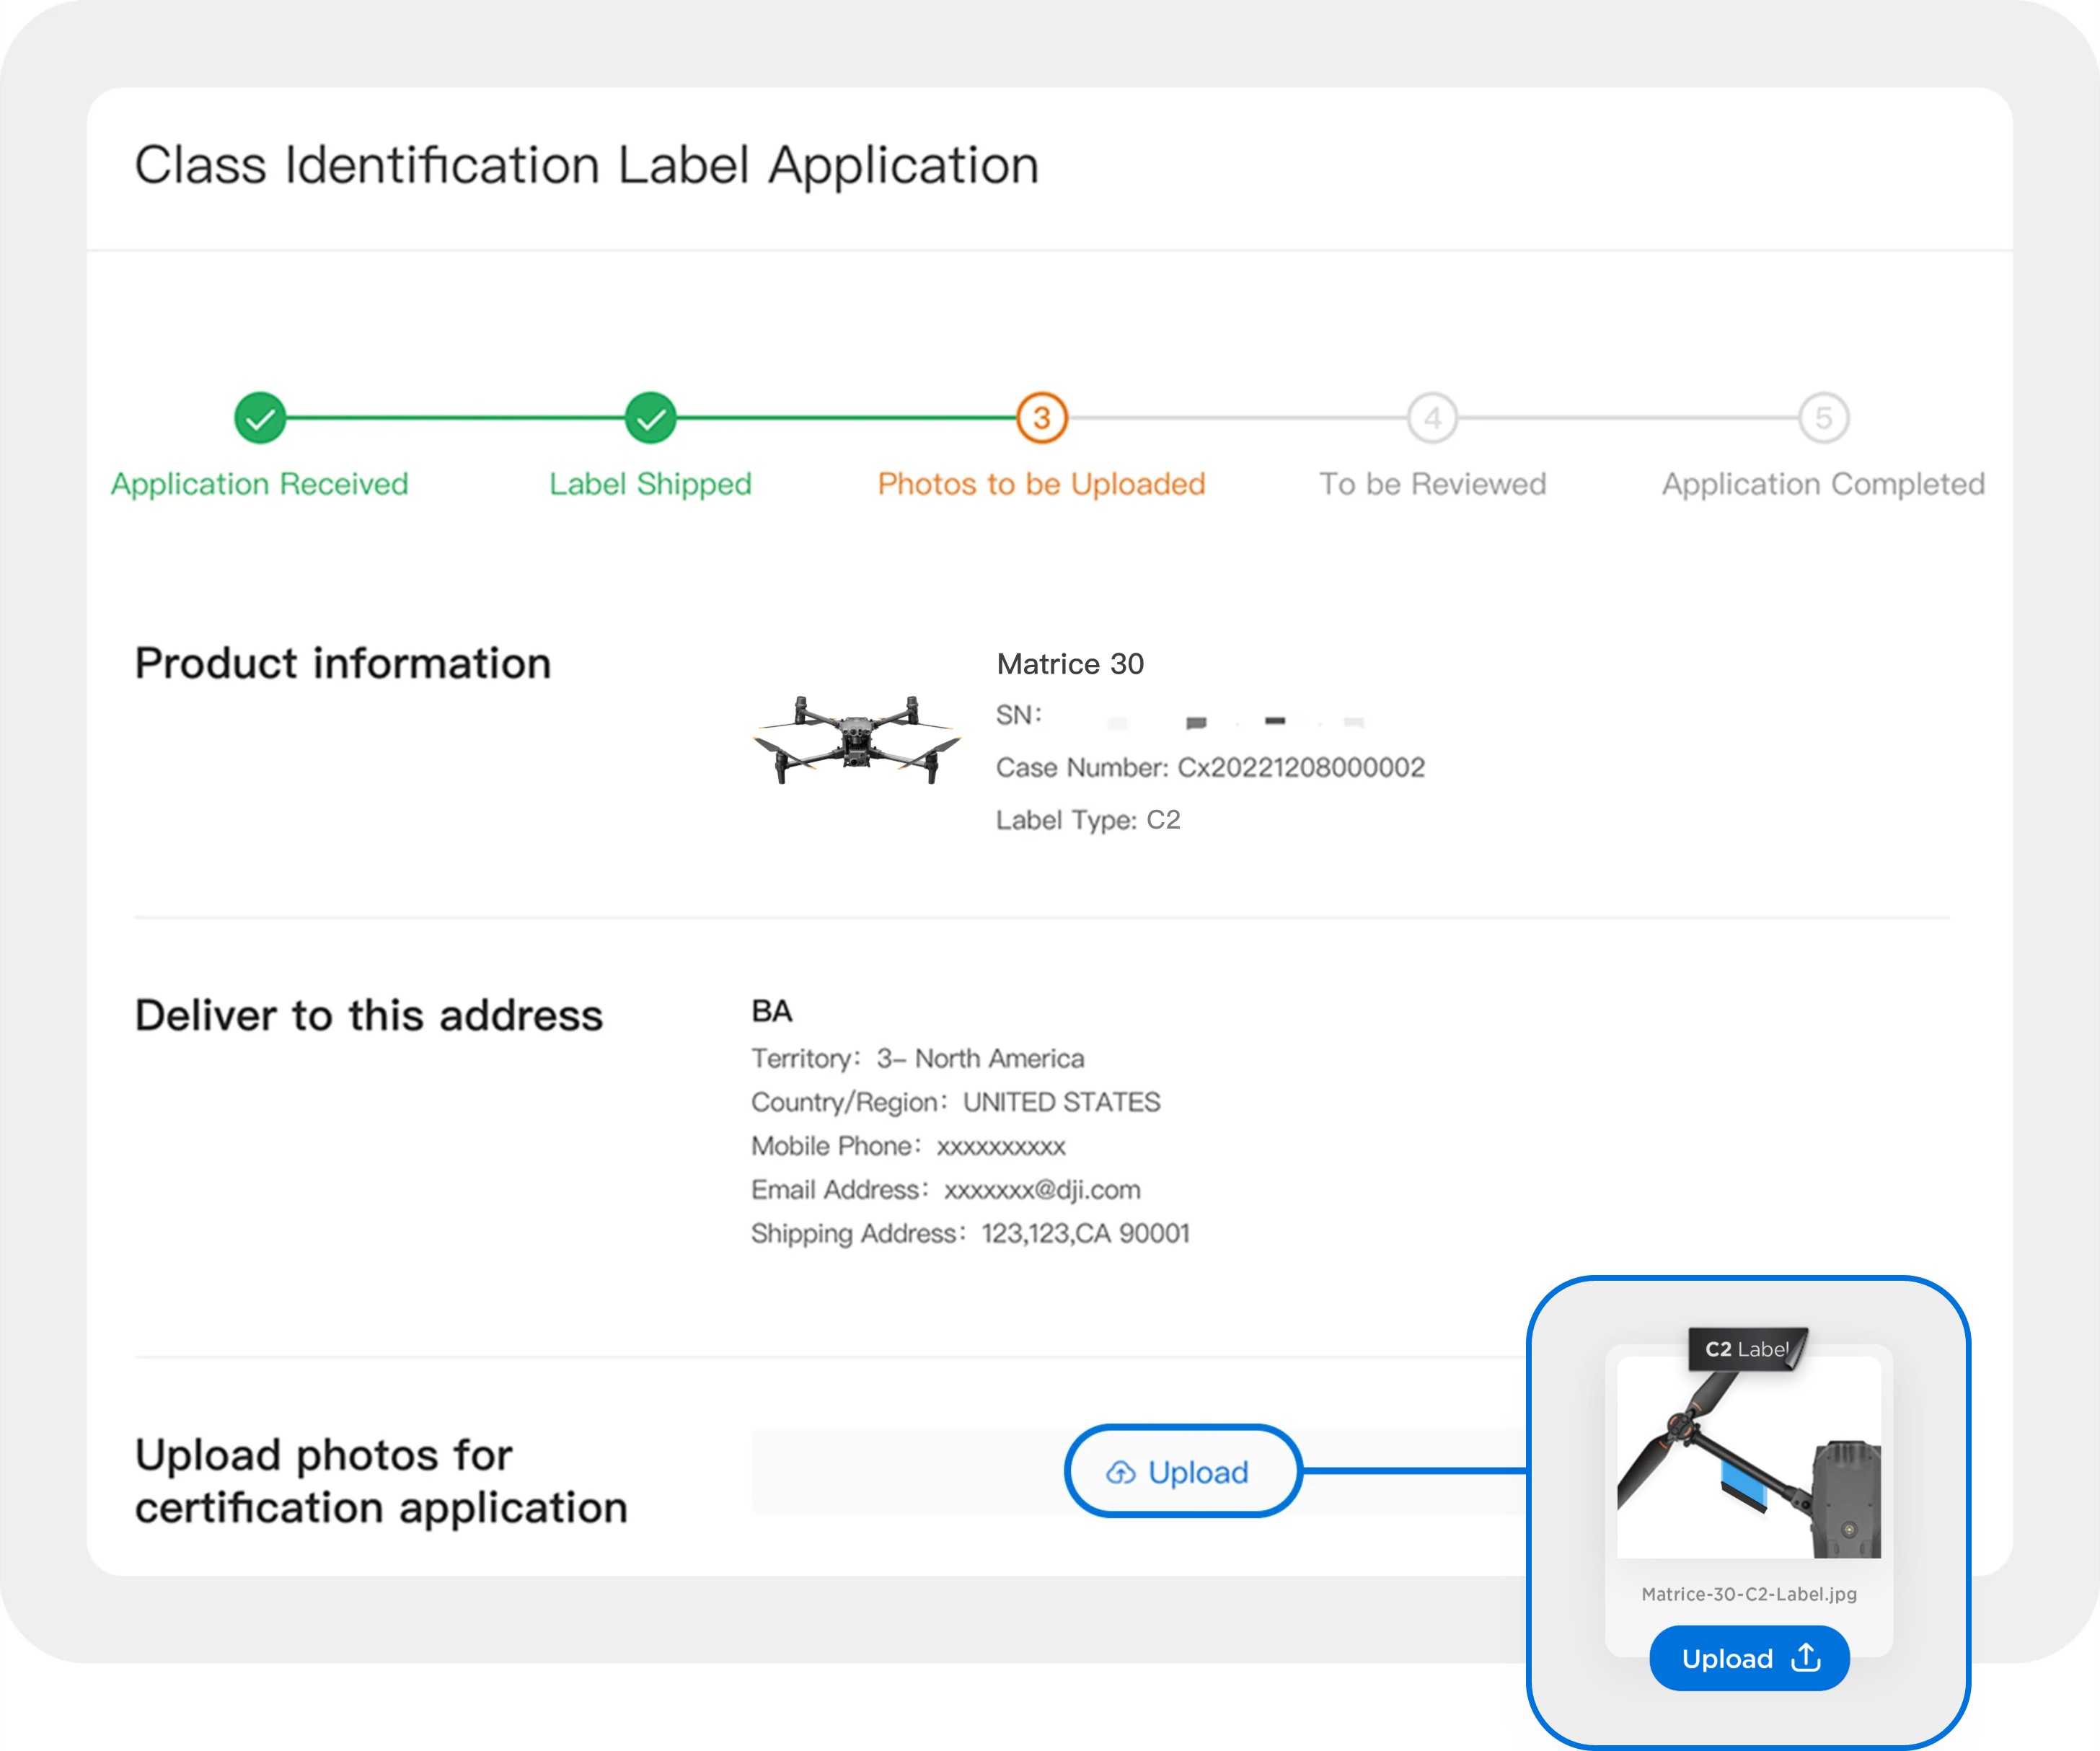
Task: Select the Application Completed step label
Action: [1823, 484]
